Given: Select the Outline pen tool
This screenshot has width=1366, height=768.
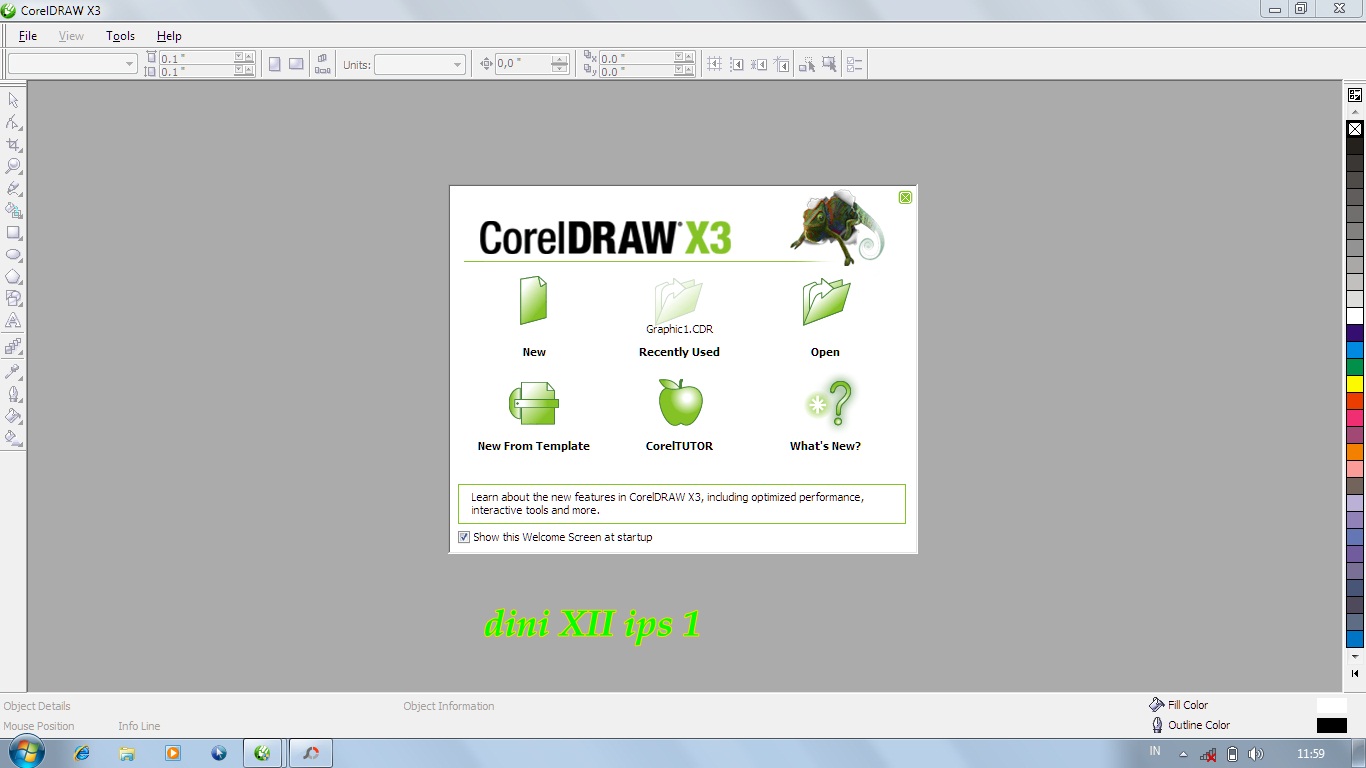Looking at the screenshot, I should (13, 393).
